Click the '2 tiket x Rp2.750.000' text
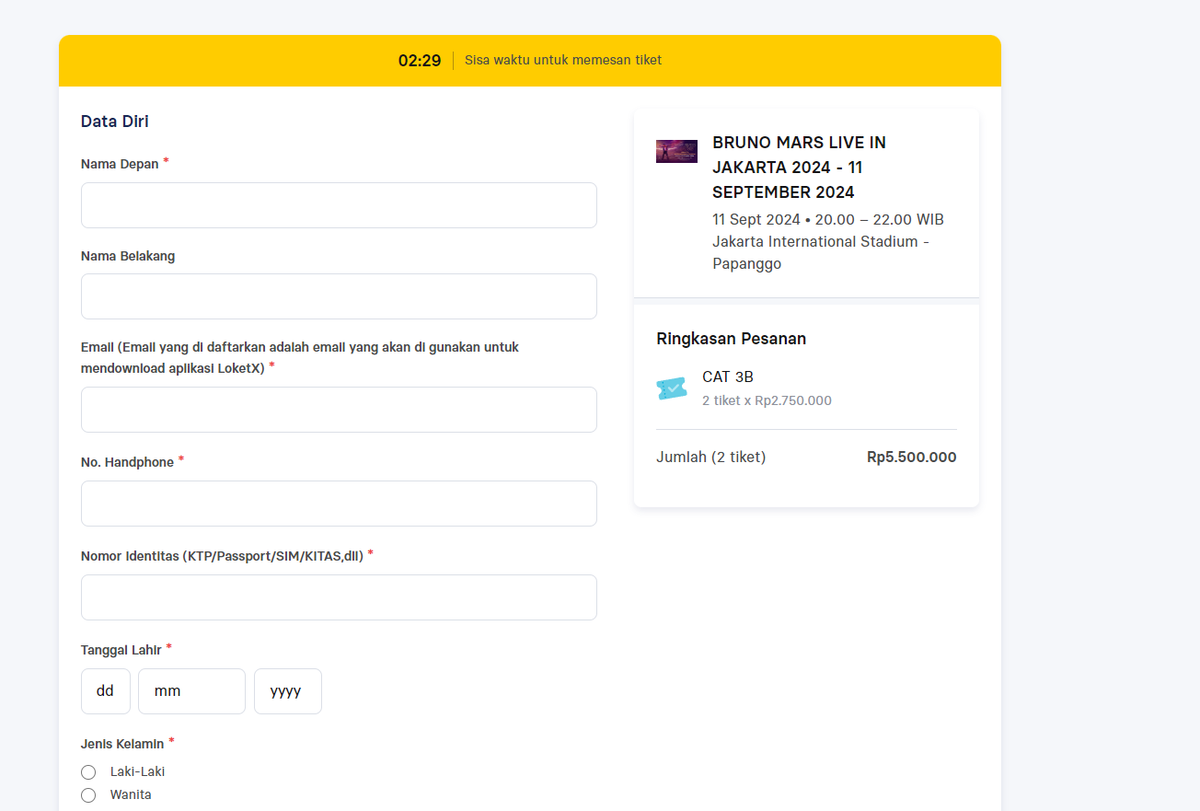The height and width of the screenshot is (811, 1200). 767,400
